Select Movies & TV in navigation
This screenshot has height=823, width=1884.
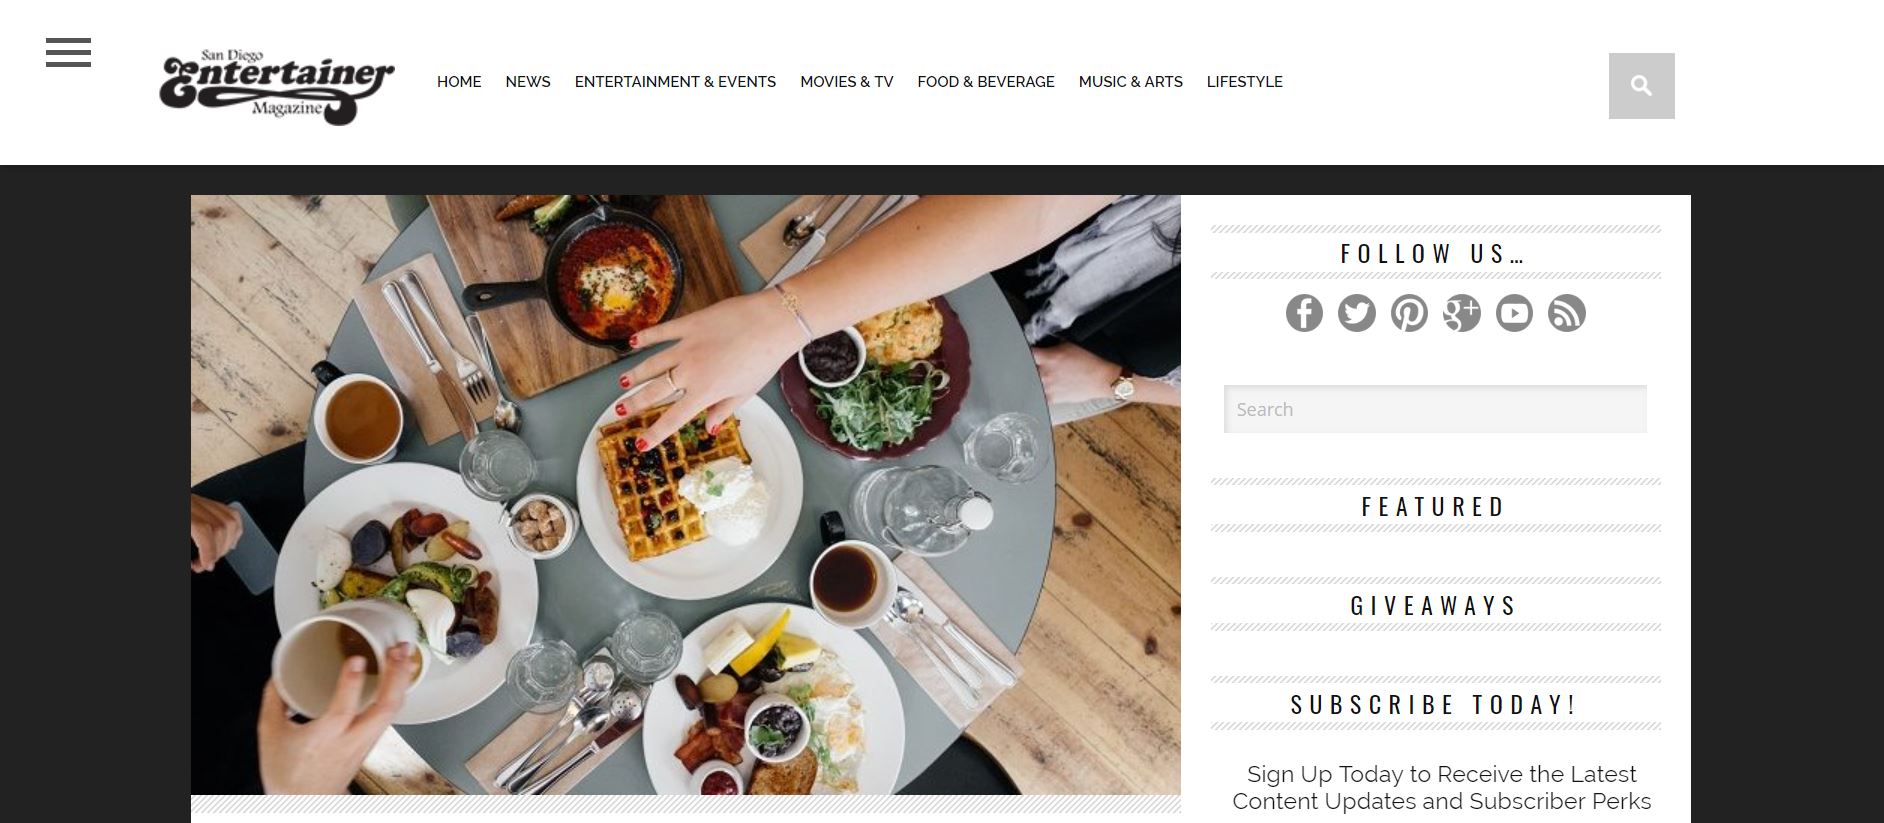tap(847, 82)
